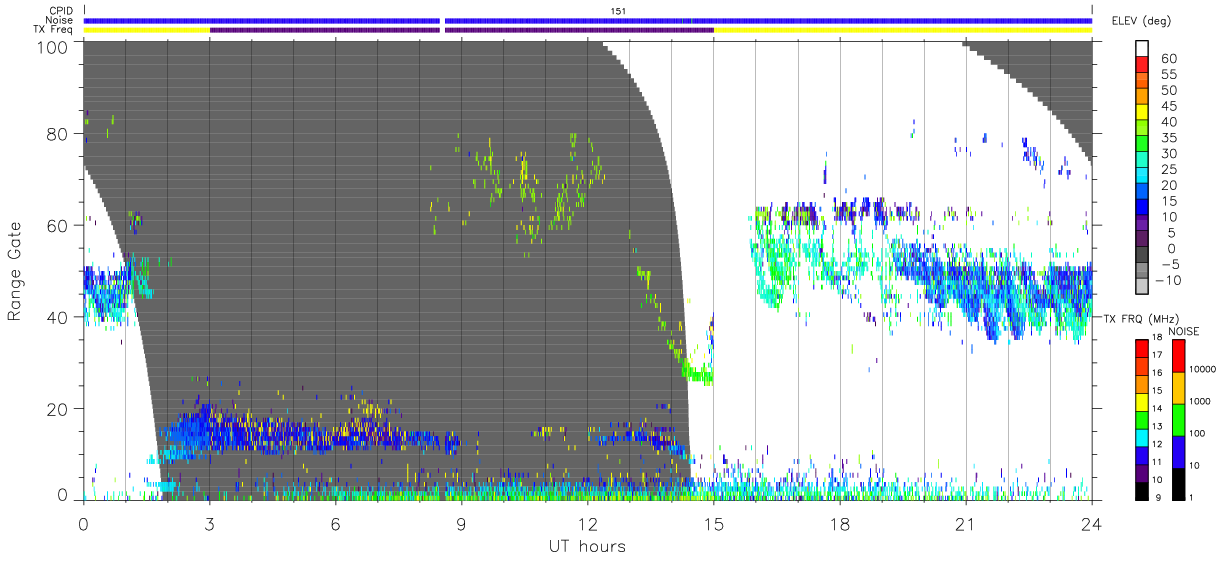
Task: Click the '24' tick on the UT hours axis
Action: [x=1091, y=524]
